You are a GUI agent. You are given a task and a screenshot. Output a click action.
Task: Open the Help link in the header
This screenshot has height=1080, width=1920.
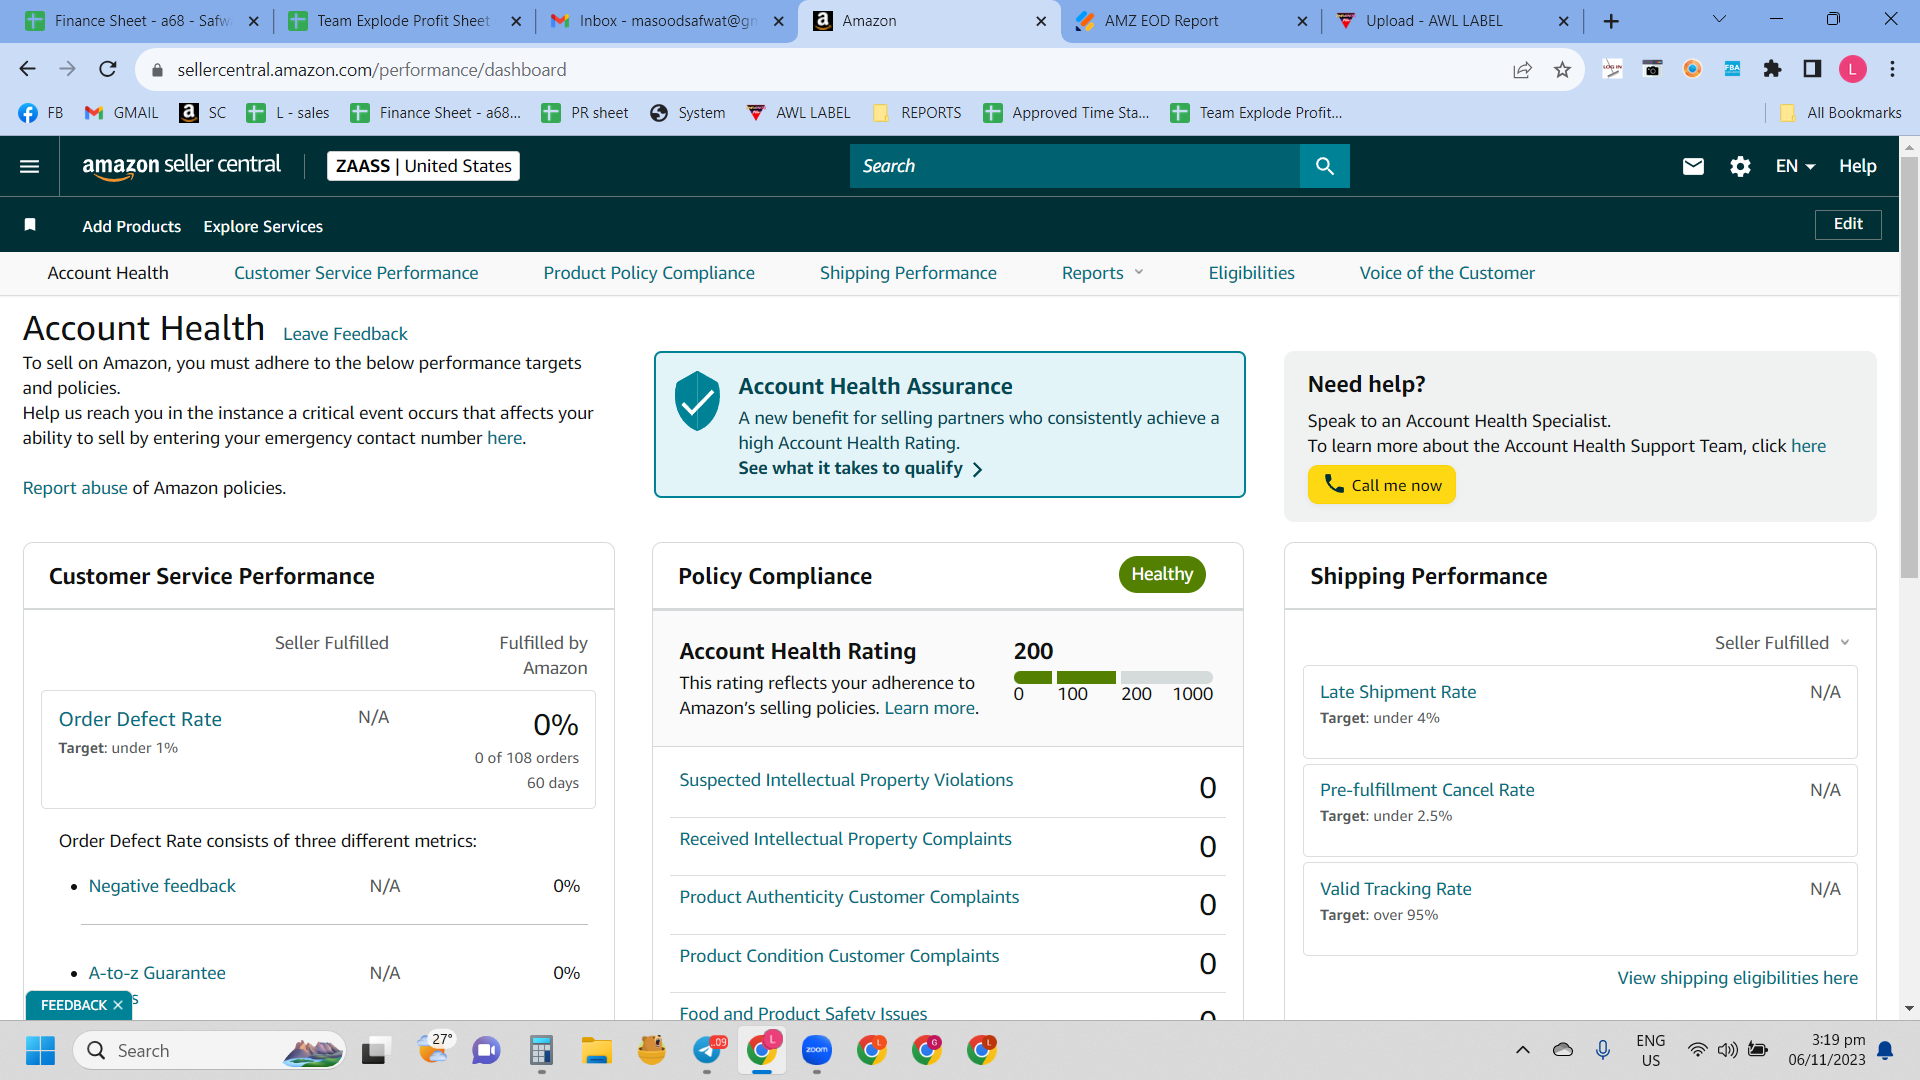click(x=1857, y=166)
